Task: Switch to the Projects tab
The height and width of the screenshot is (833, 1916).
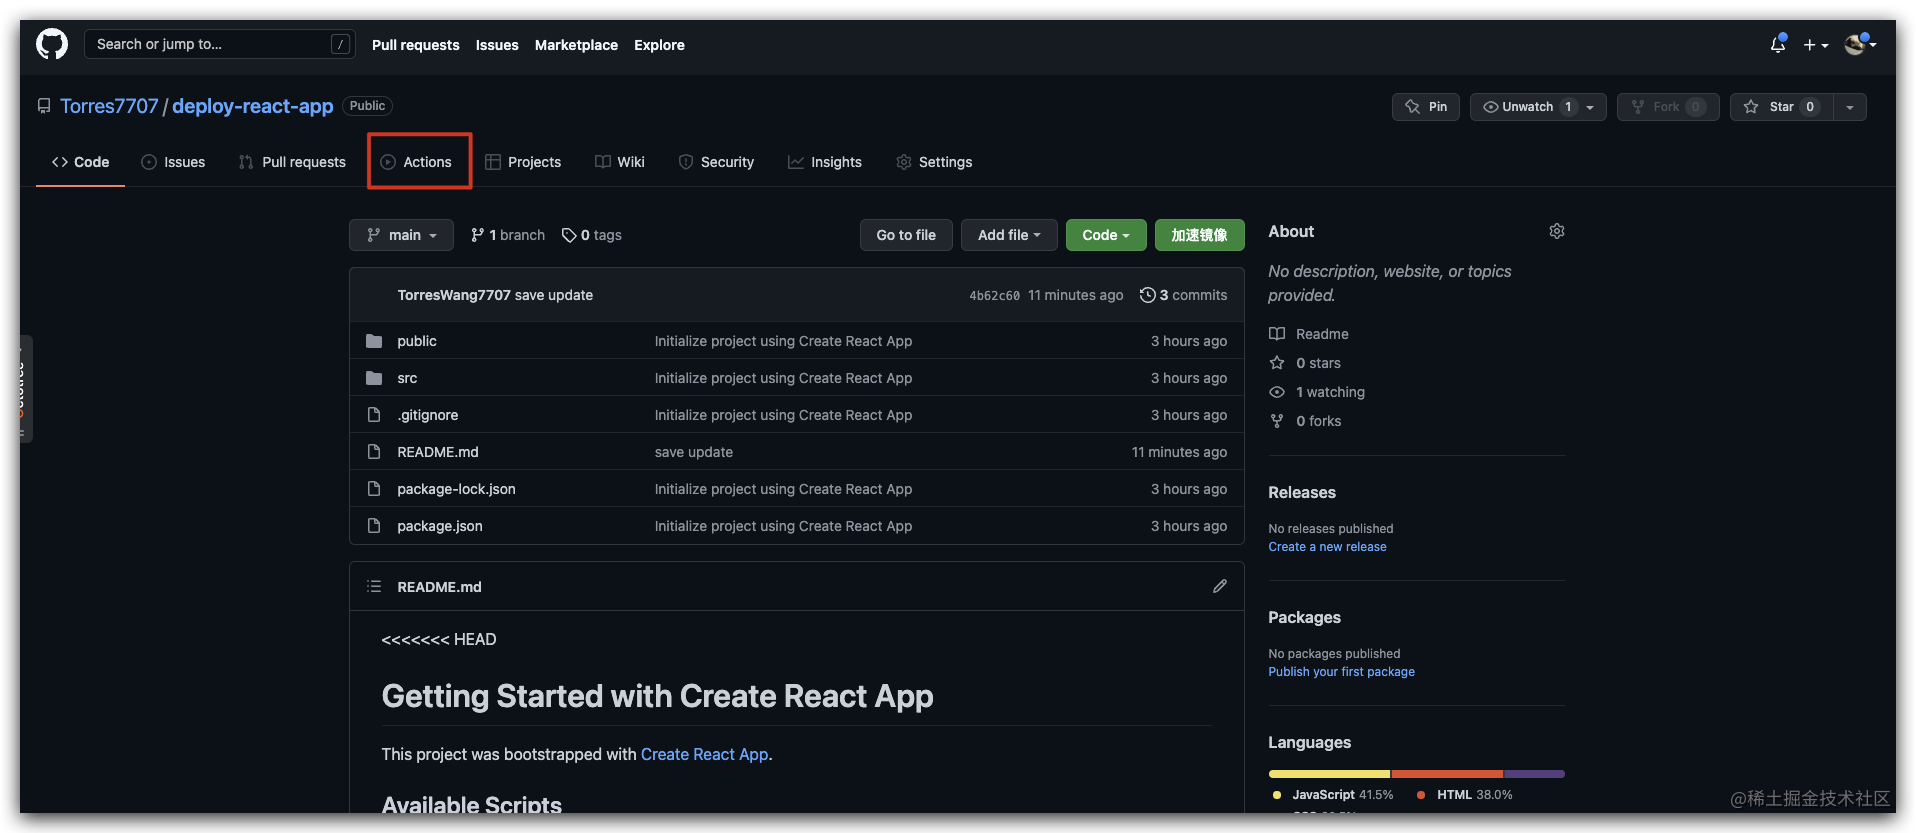Action: click(523, 162)
